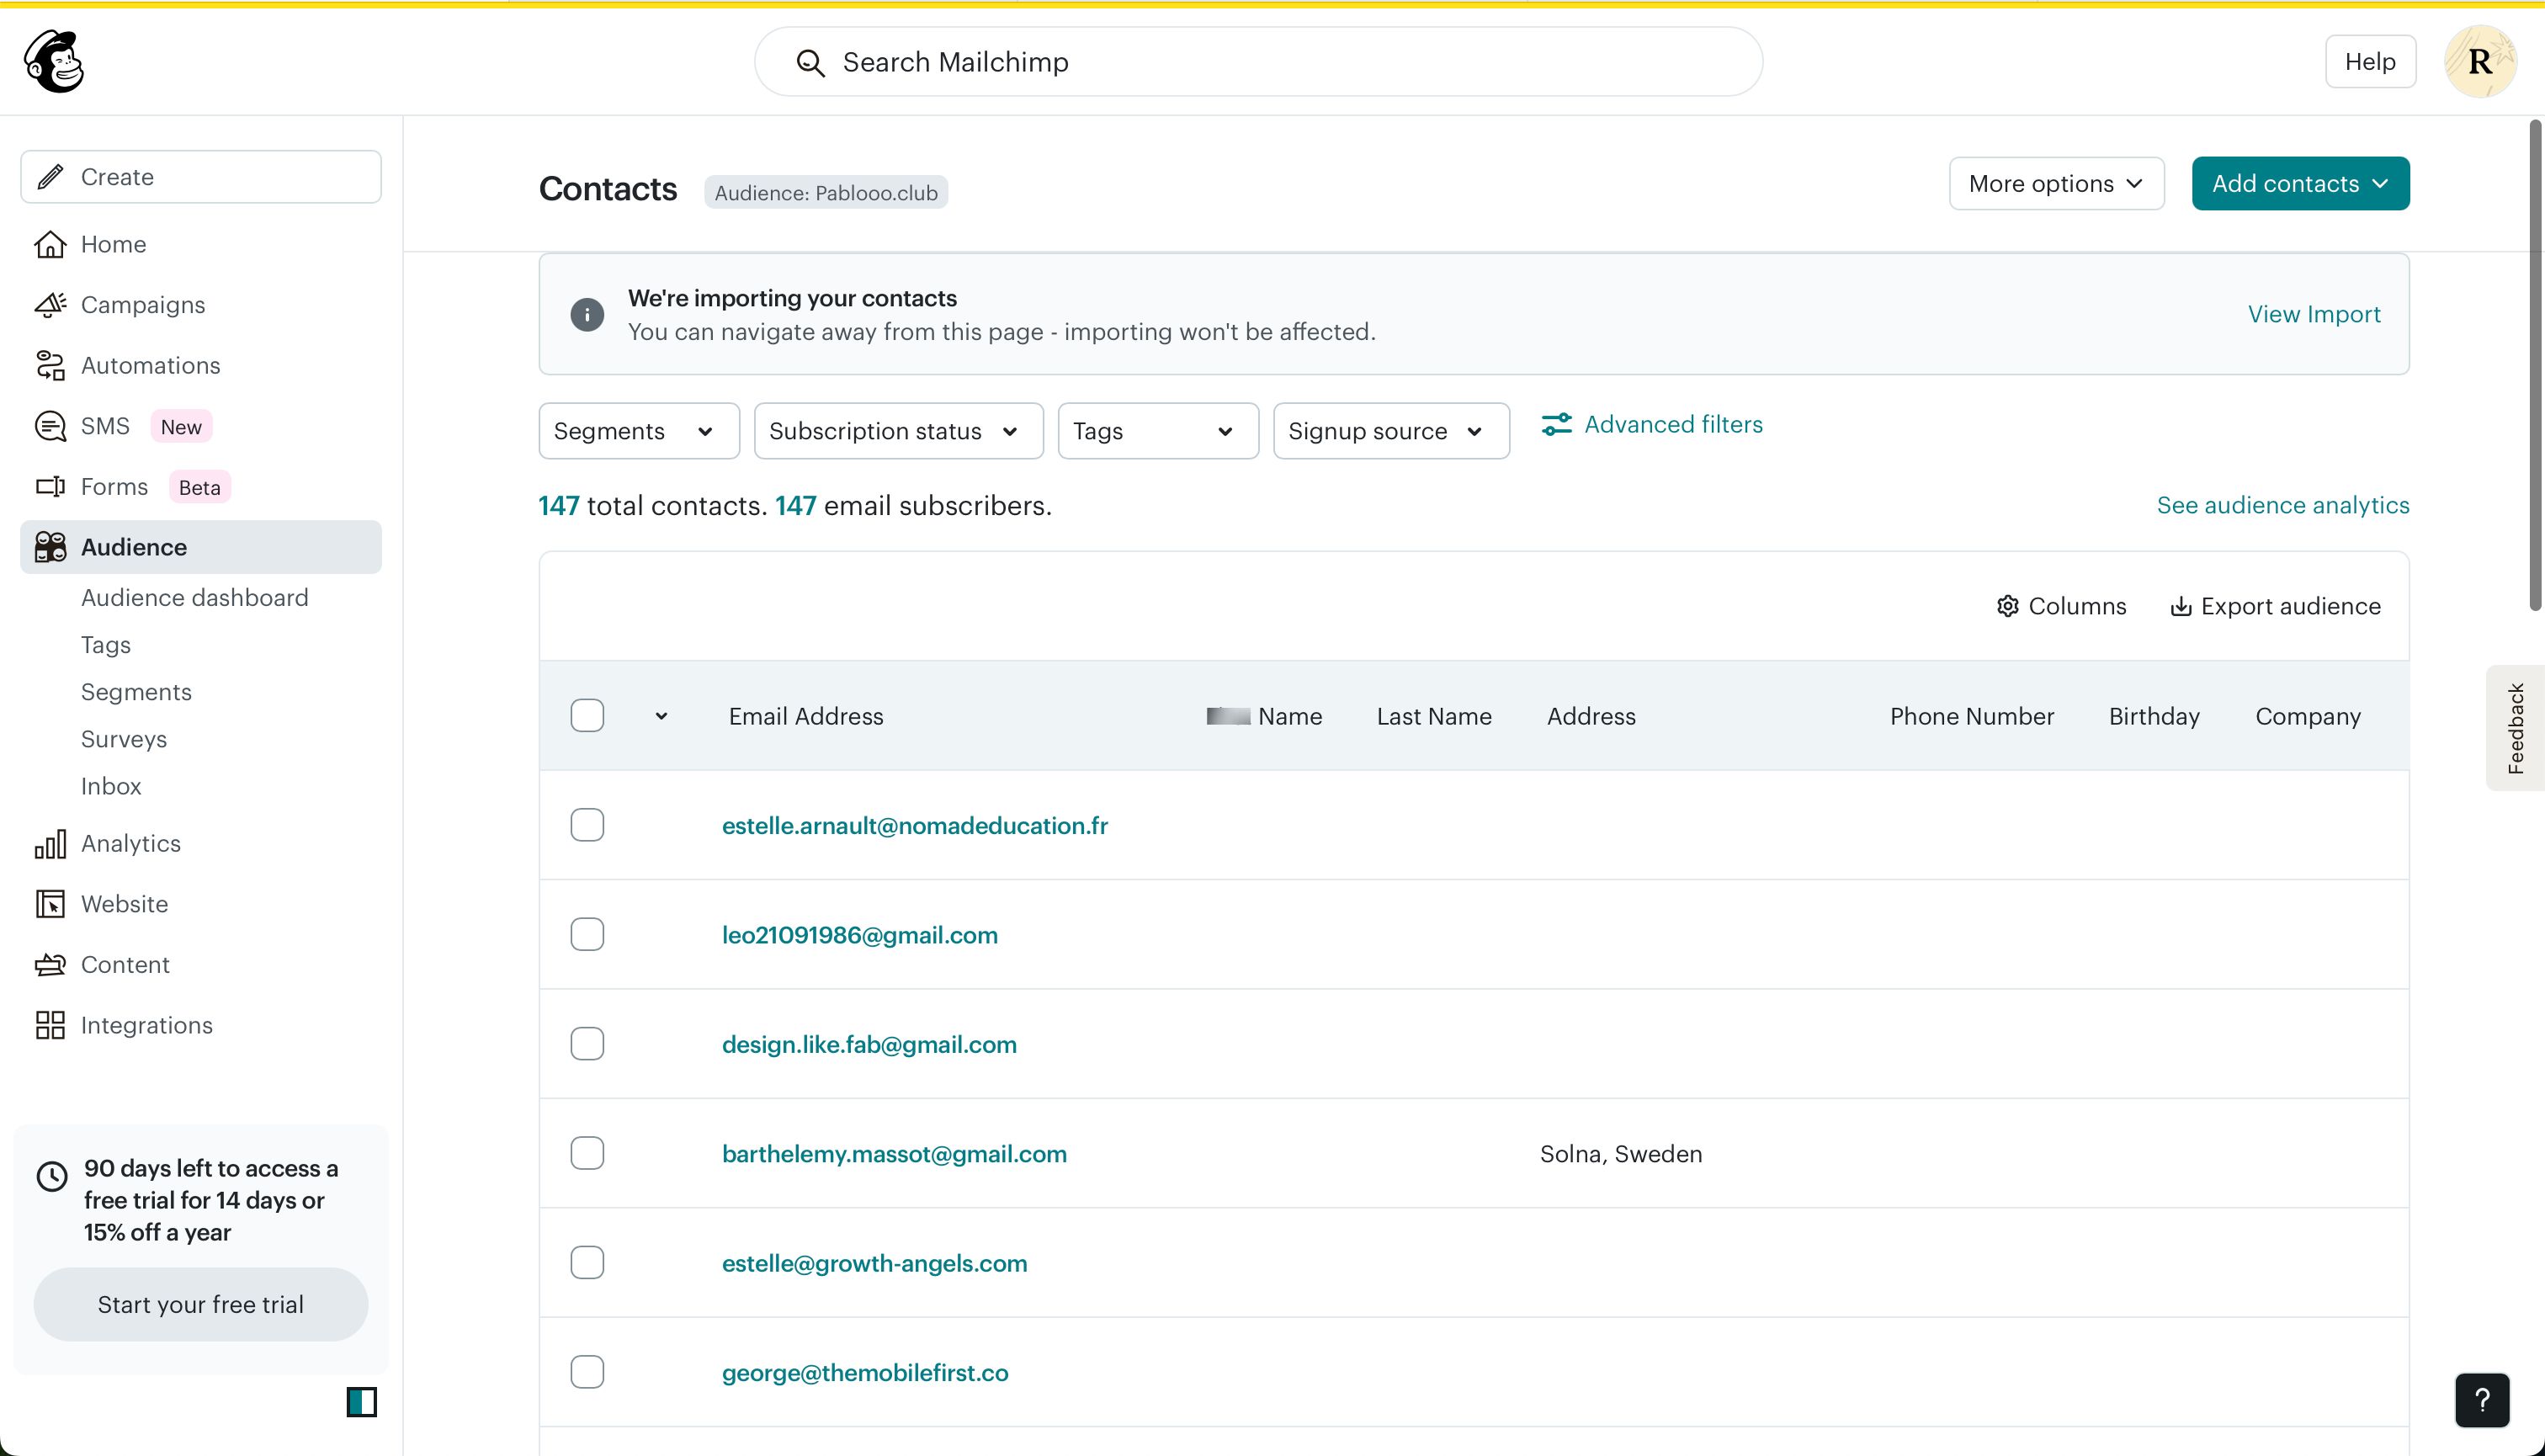Screen dimensions: 2545x1456
Task: Click the Mailchimp Freddie logo
Action: pos(54,61)
